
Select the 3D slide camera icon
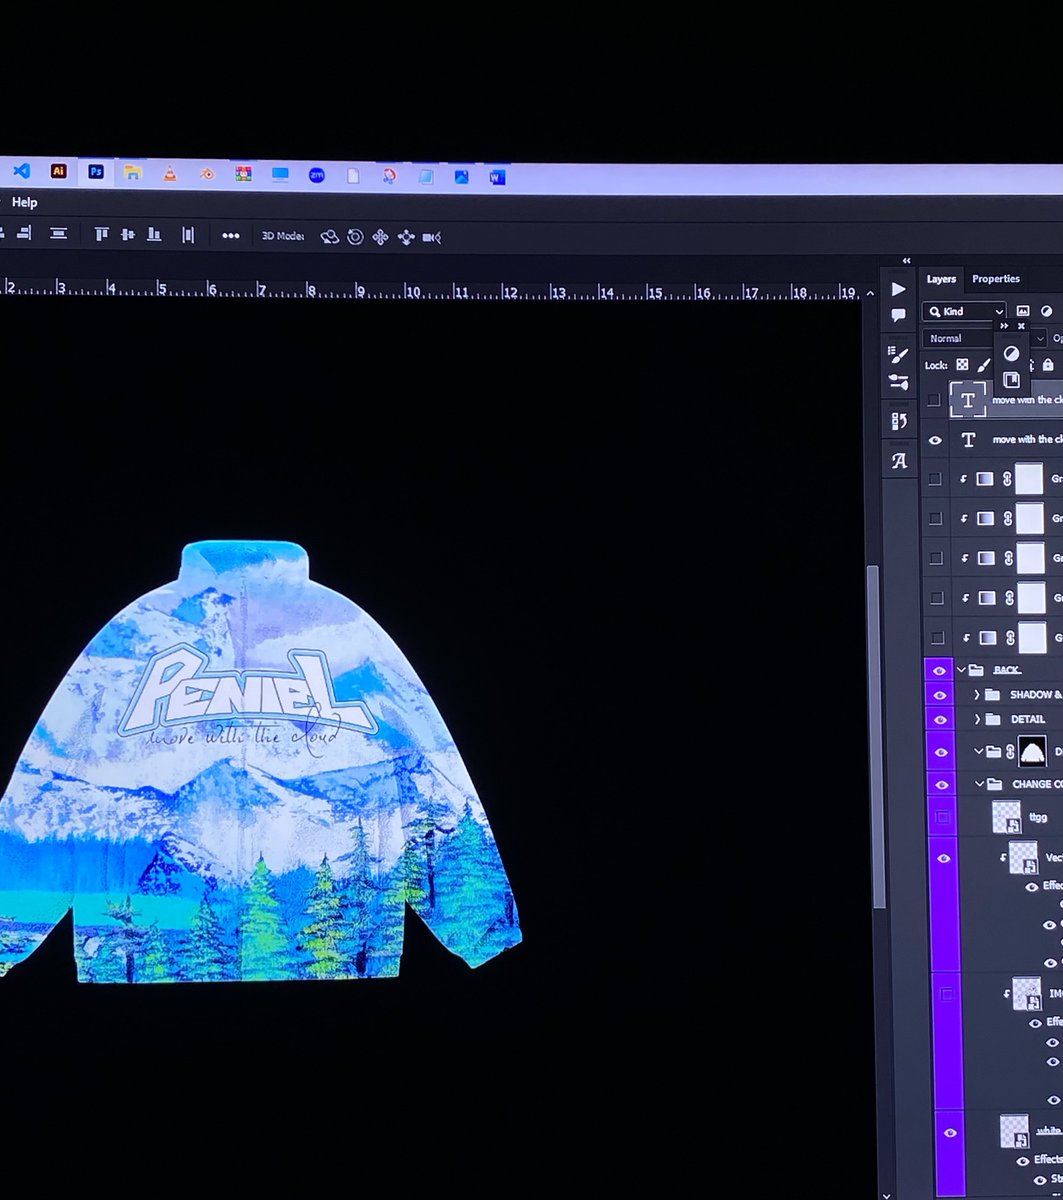click(x=406, y=237)
